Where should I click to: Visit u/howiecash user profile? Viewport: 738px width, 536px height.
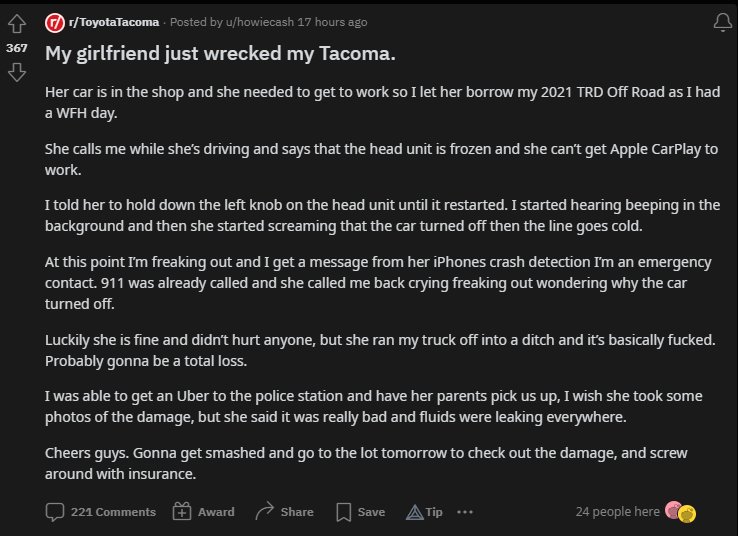260,22
